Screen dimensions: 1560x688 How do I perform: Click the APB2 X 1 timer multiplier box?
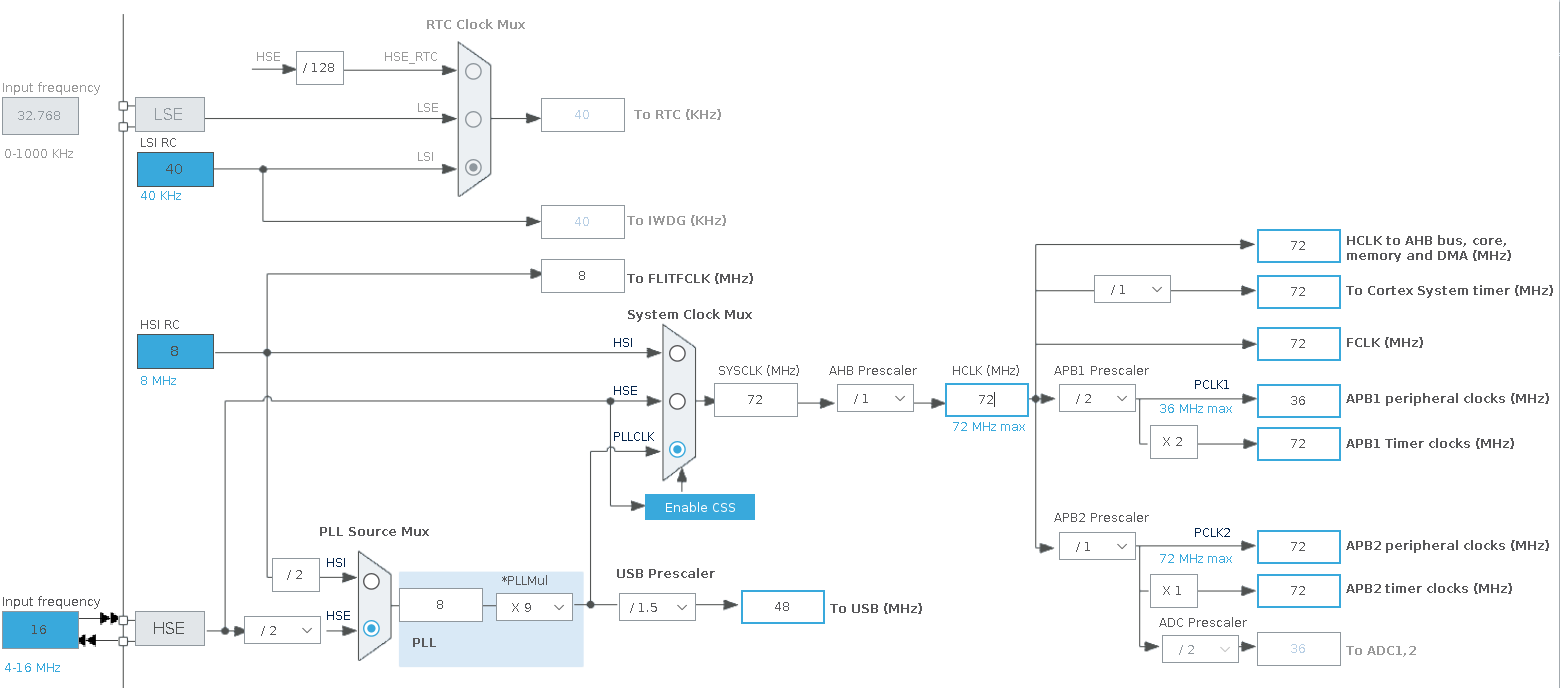[x=1173, y=590]
